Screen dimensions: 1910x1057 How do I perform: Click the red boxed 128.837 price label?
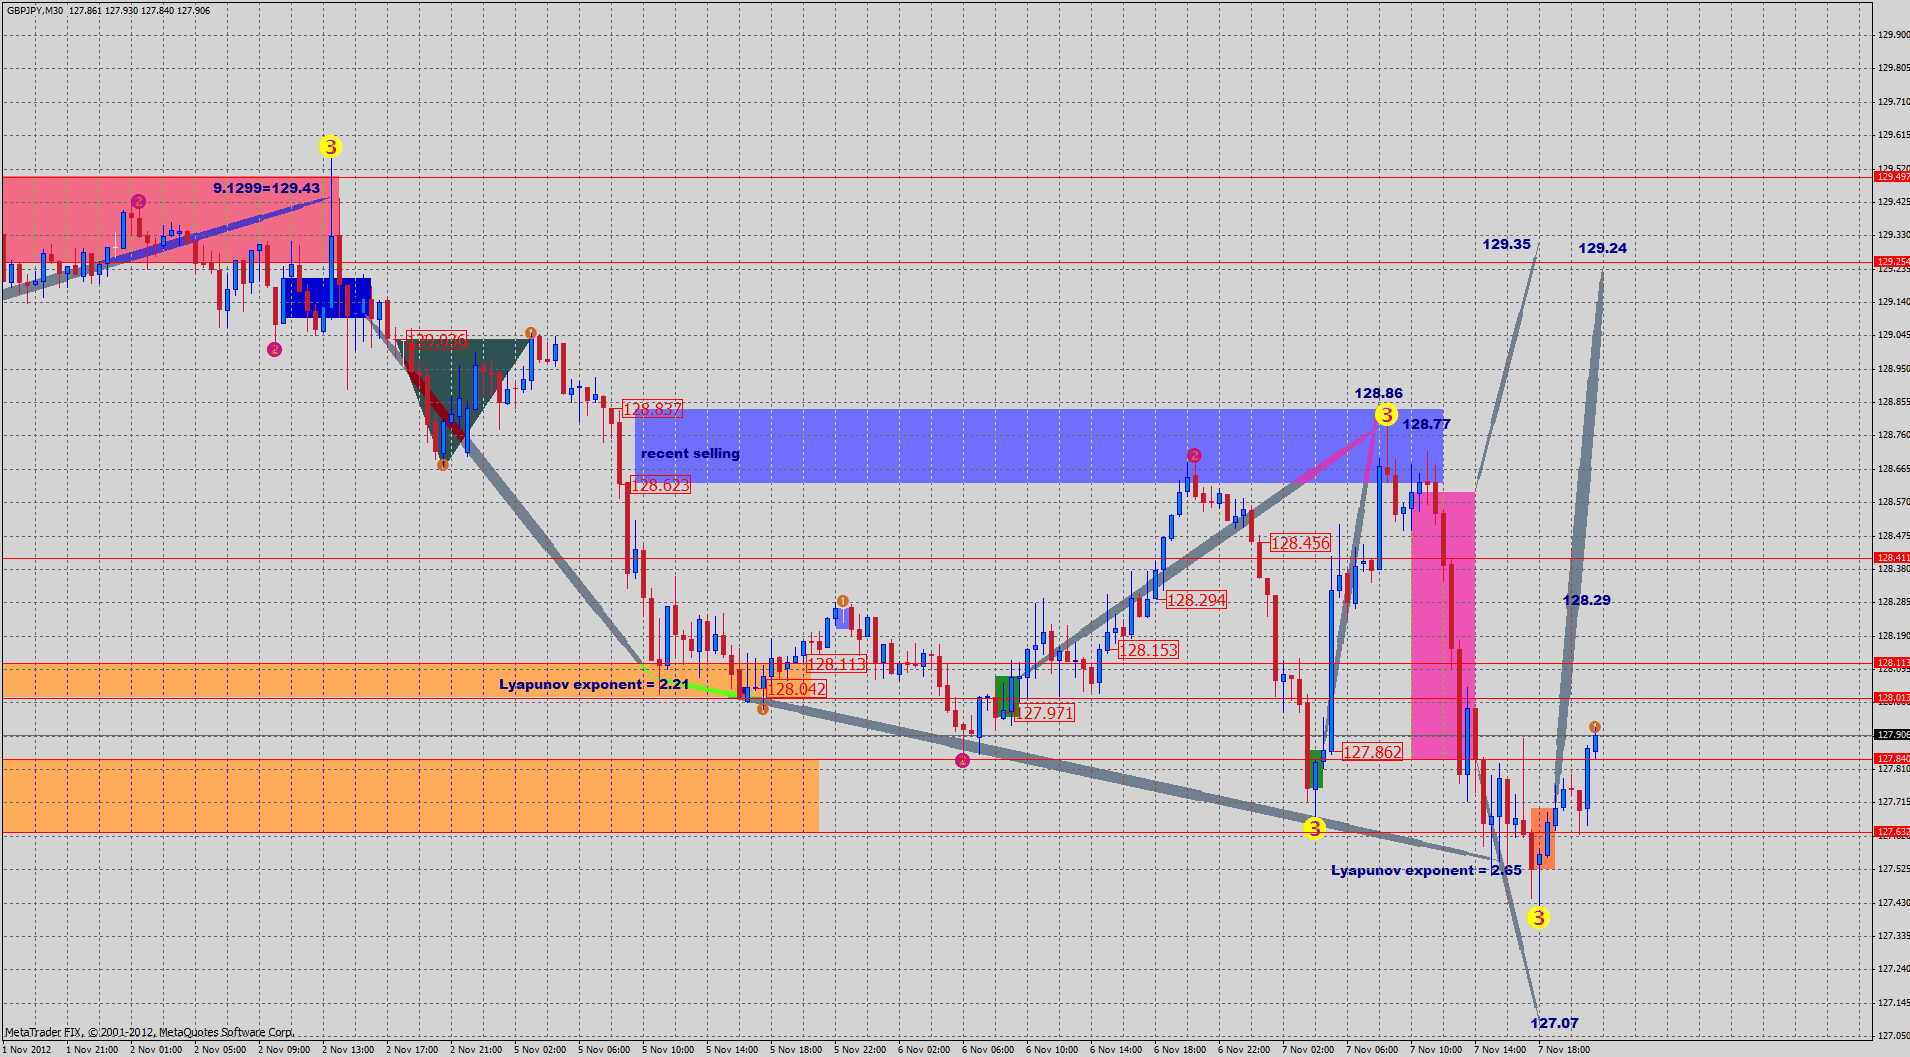(652, 409)
